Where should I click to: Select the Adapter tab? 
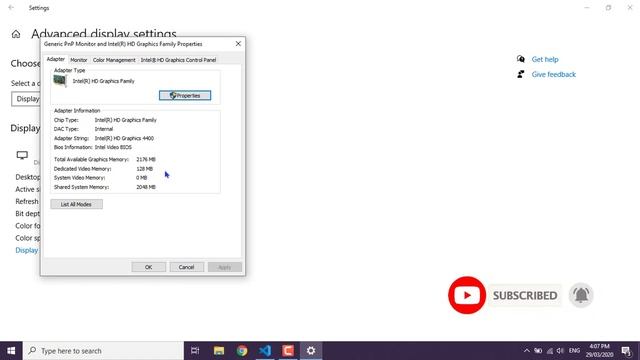pos(56,59)
